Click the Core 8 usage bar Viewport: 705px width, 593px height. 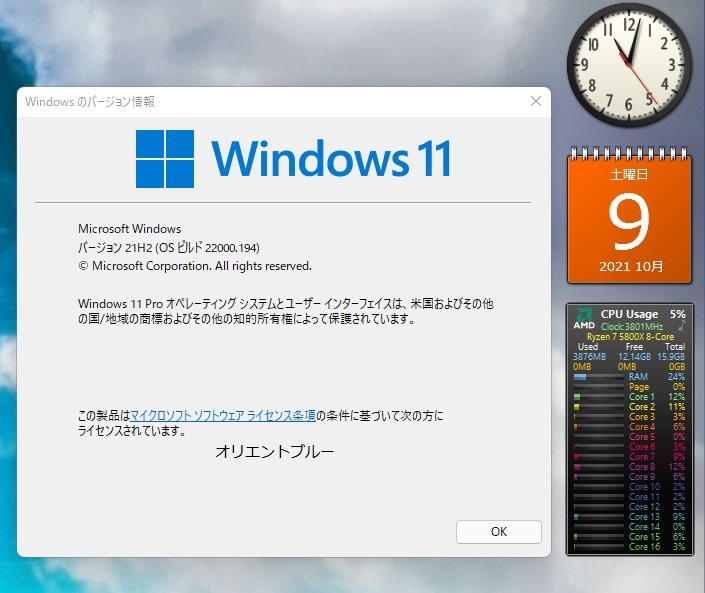point(598,467)
